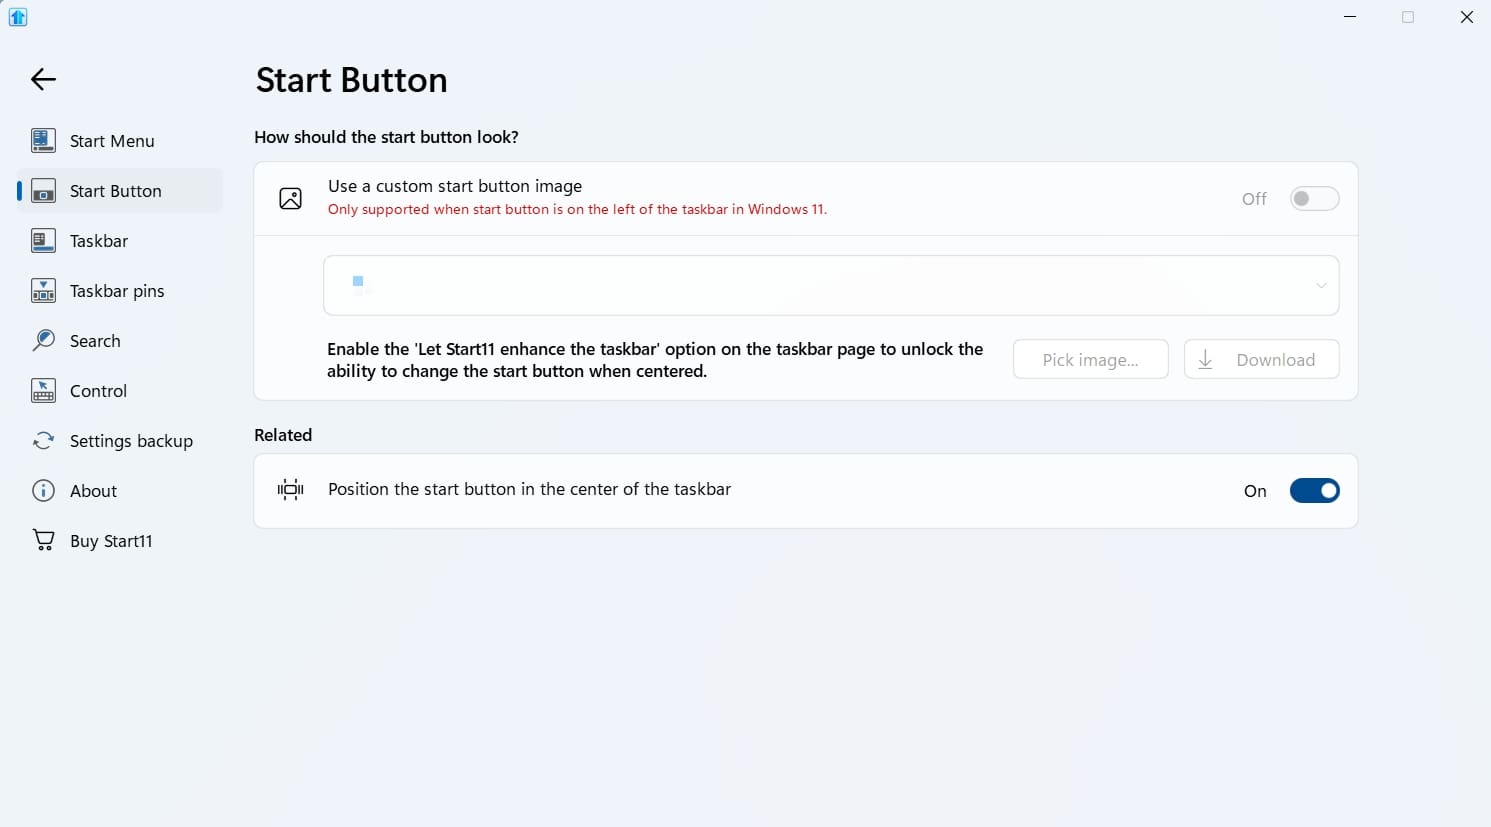Click the Start11 app icon in title bar
This screenshot has height=827, width=1491.
pyautogui.click(x=18, y=17)
